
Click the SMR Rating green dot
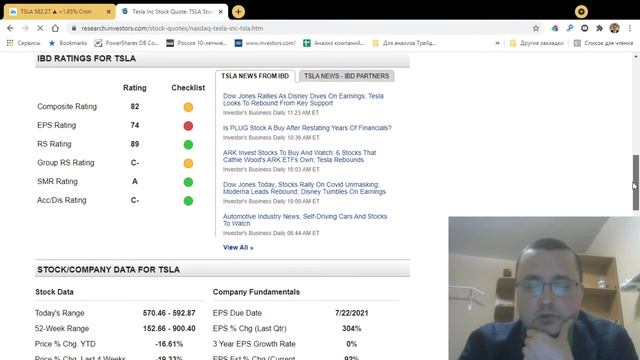pos(188,182)
